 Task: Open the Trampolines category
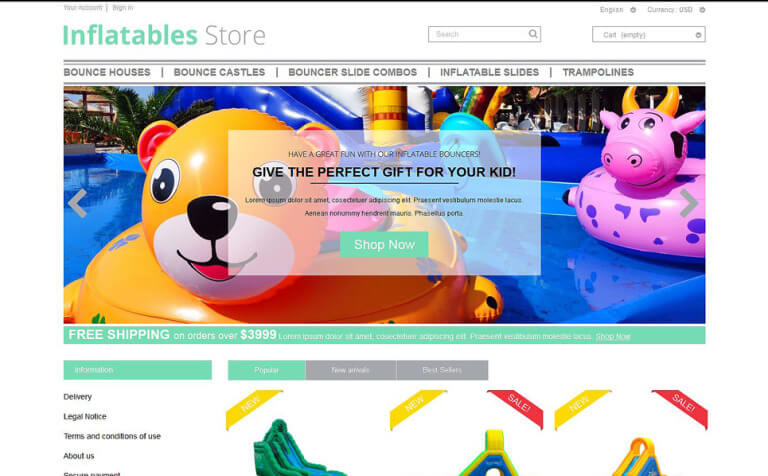click(598, 72)
